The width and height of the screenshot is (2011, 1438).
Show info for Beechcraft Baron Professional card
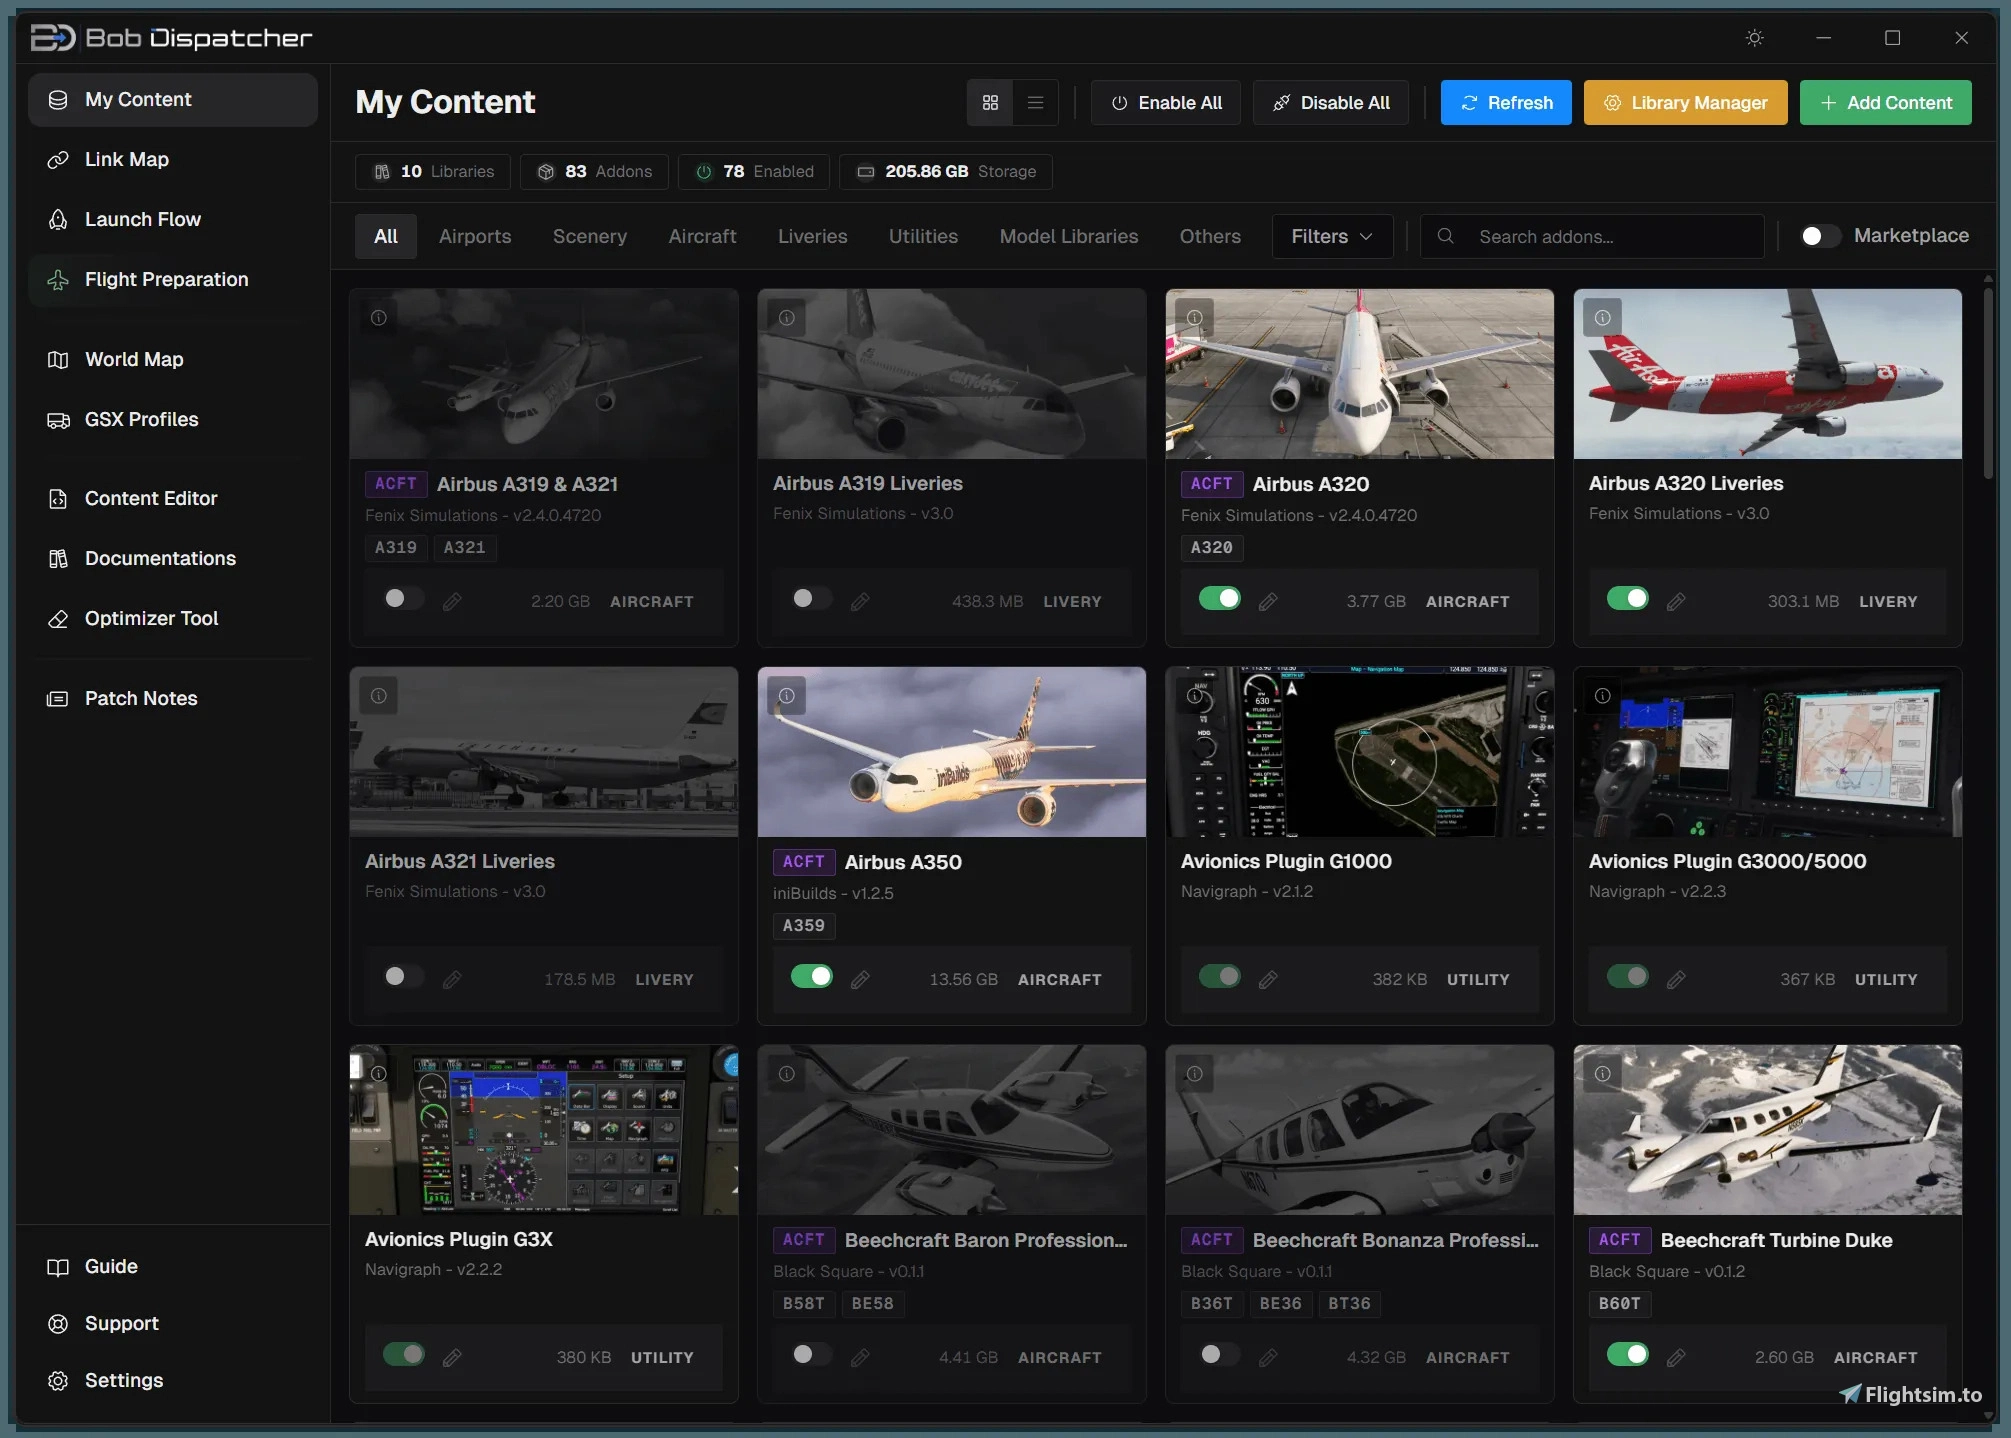[x=787, y=1074]
